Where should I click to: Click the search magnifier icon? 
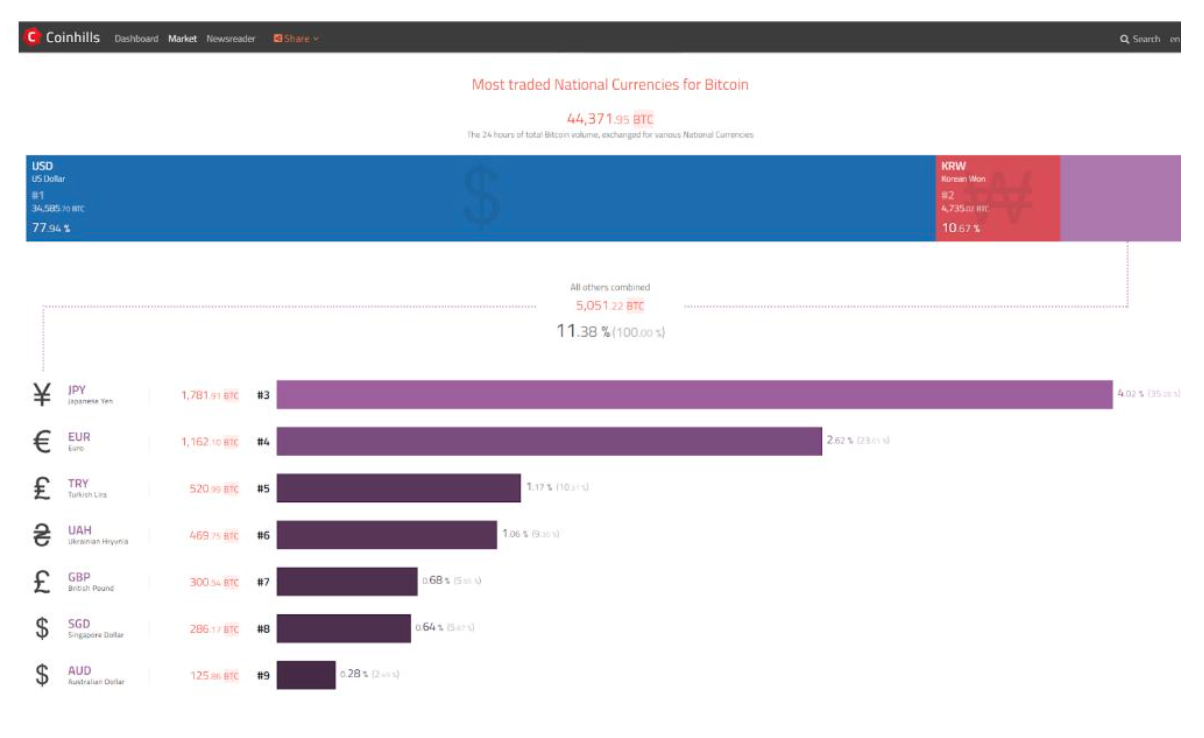1124,39
